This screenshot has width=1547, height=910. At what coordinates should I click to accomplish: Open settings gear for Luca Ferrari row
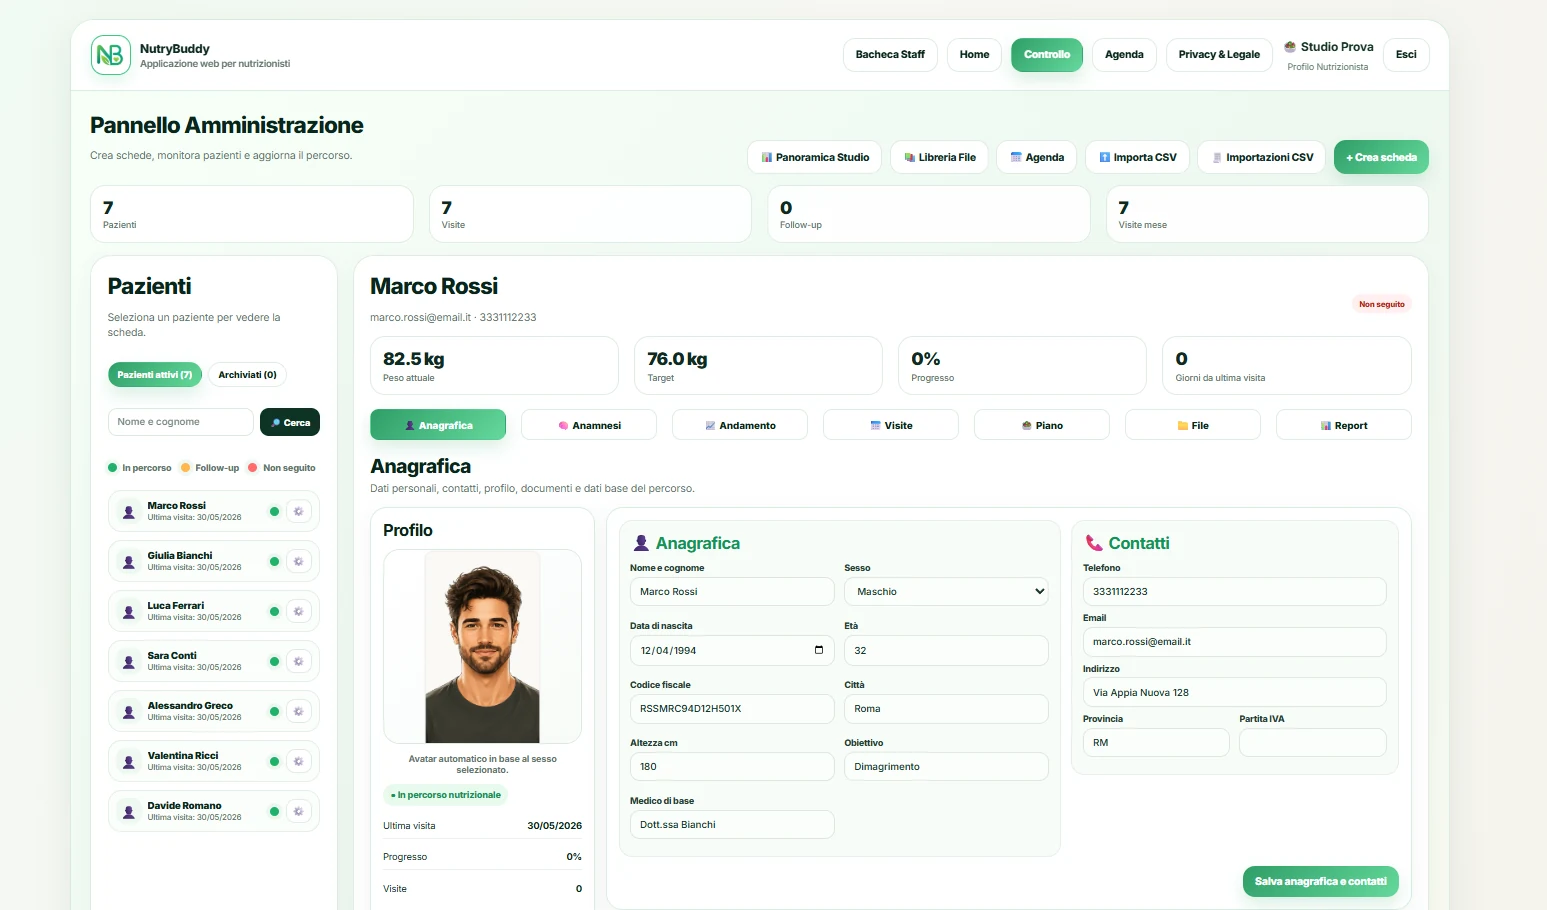298,611
